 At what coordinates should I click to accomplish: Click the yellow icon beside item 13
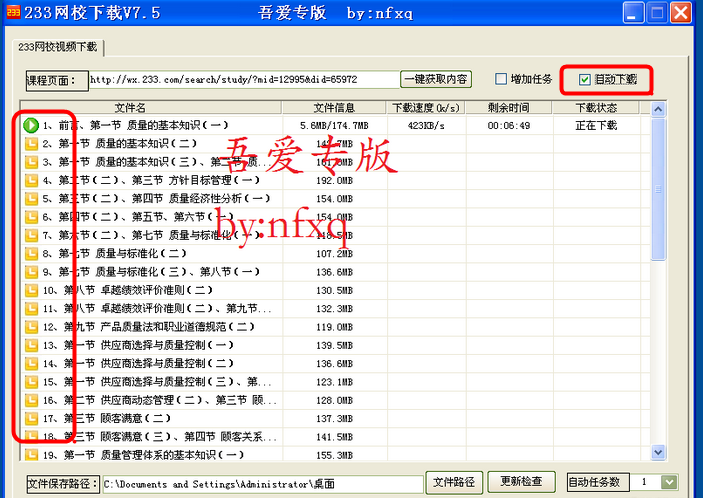tap(31, 345)
